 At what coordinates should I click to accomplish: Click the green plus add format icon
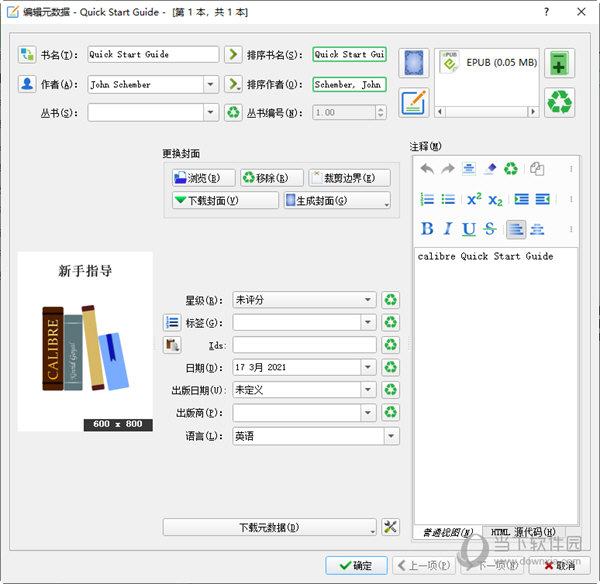coord(560,63)
